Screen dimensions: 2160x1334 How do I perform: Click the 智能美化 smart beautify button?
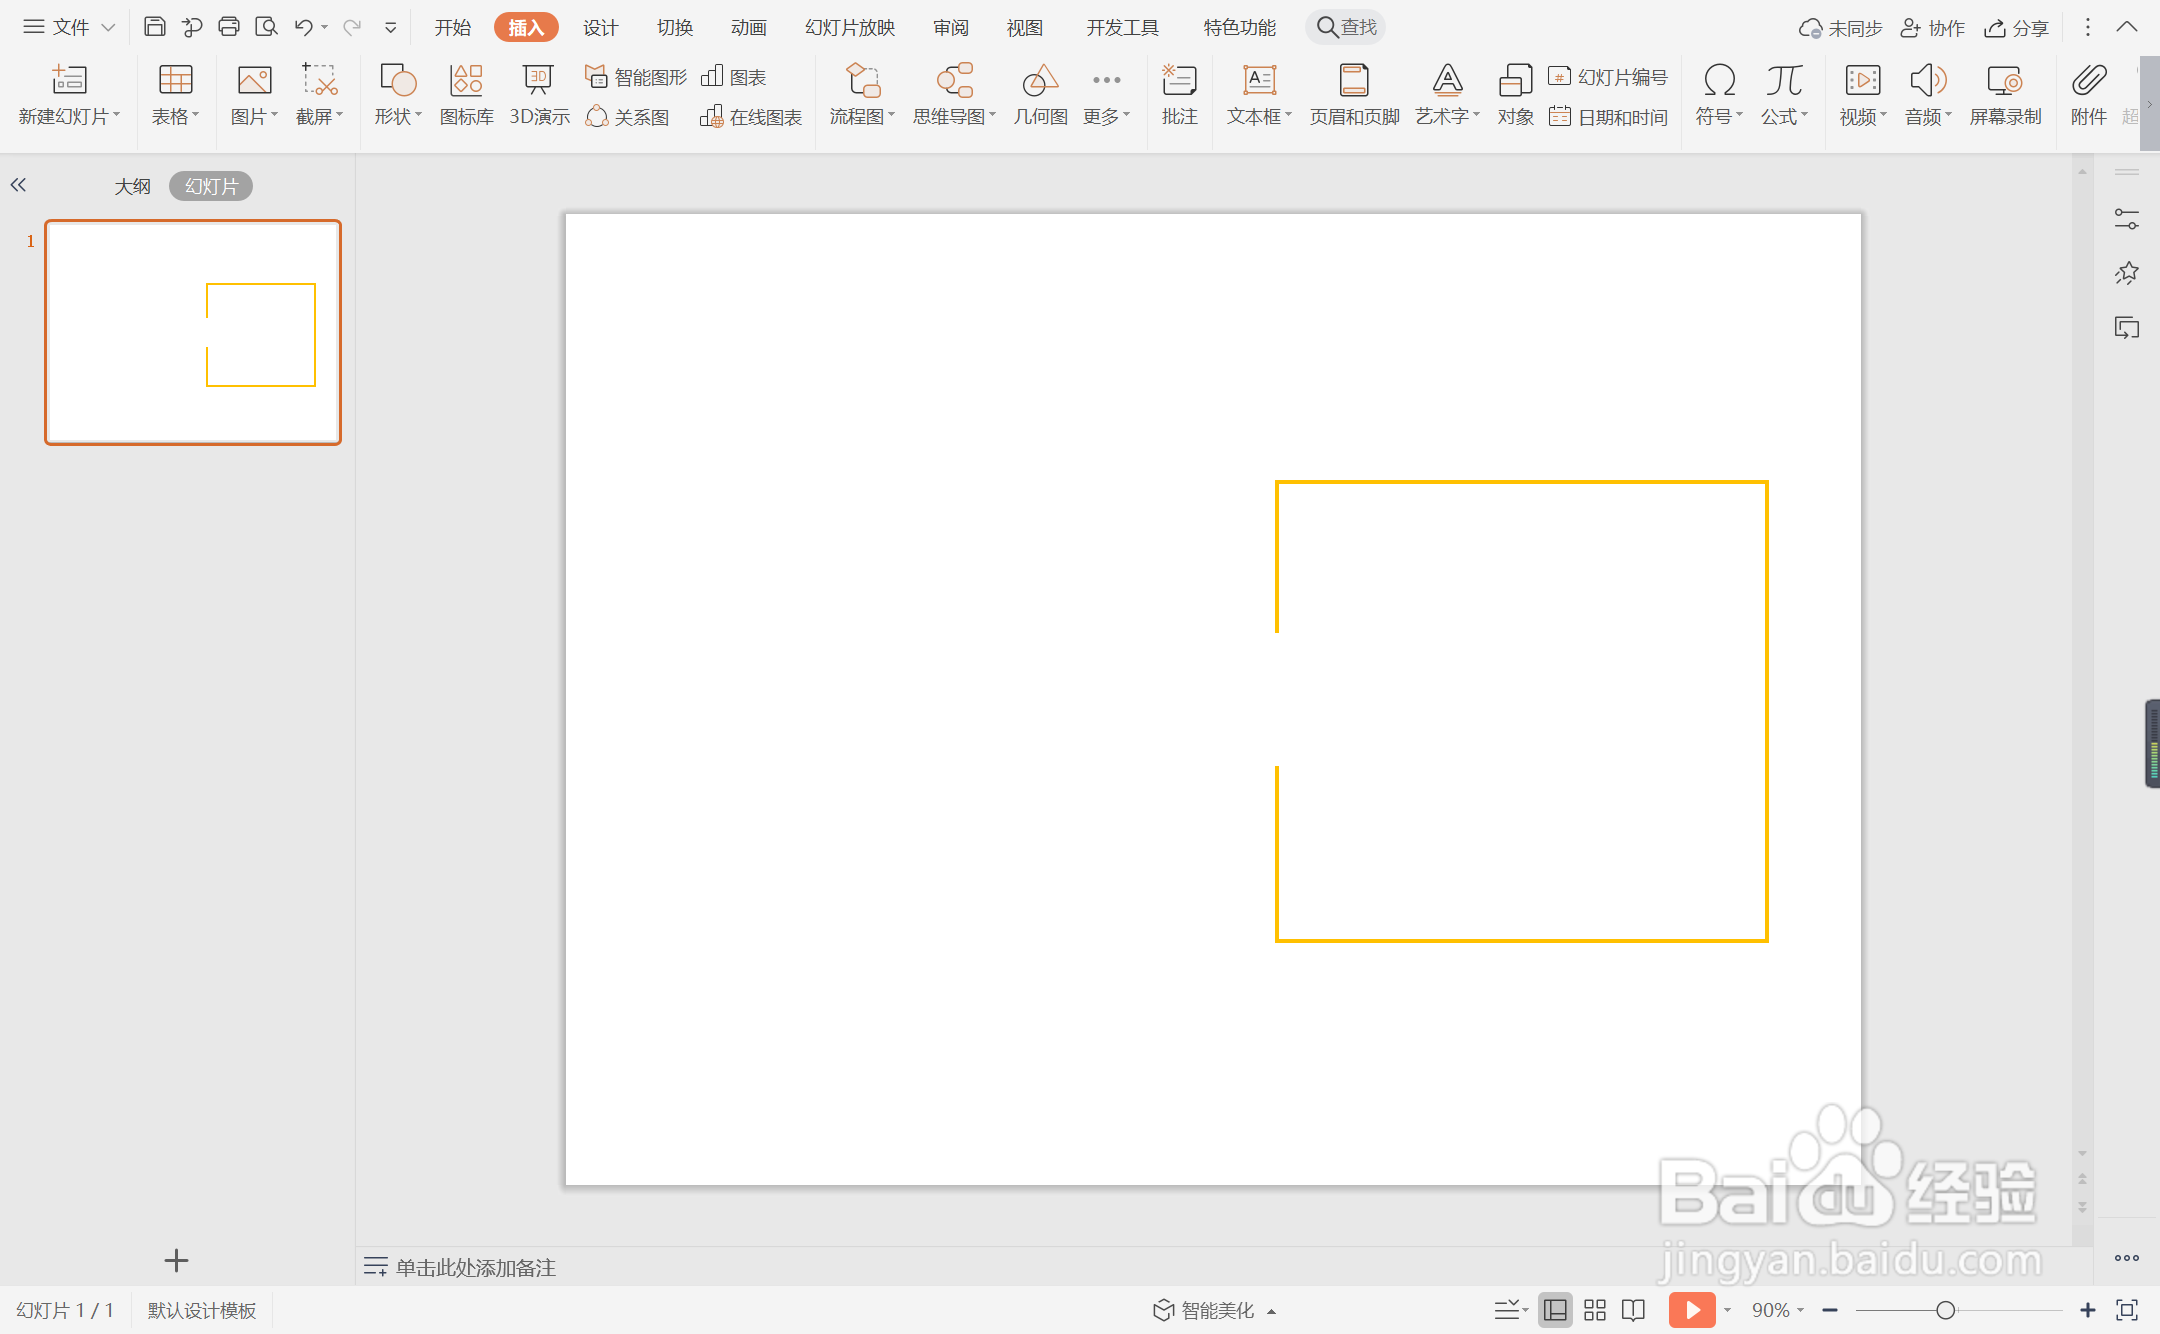pyautogui.click(x=1216, y=1310)
